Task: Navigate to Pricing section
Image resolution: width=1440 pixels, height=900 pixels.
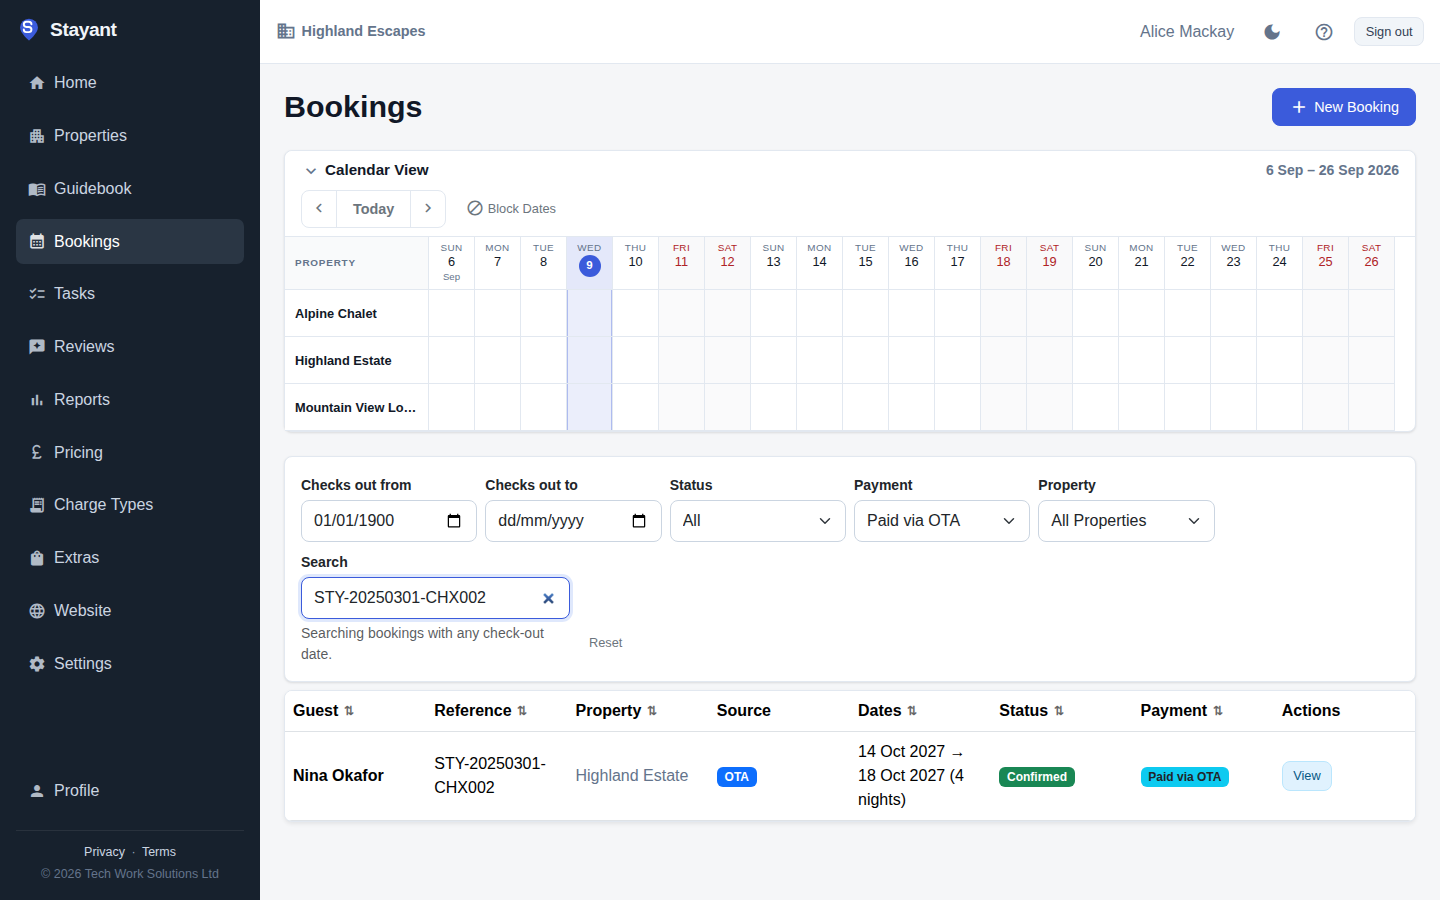Action: coord(130,453)
